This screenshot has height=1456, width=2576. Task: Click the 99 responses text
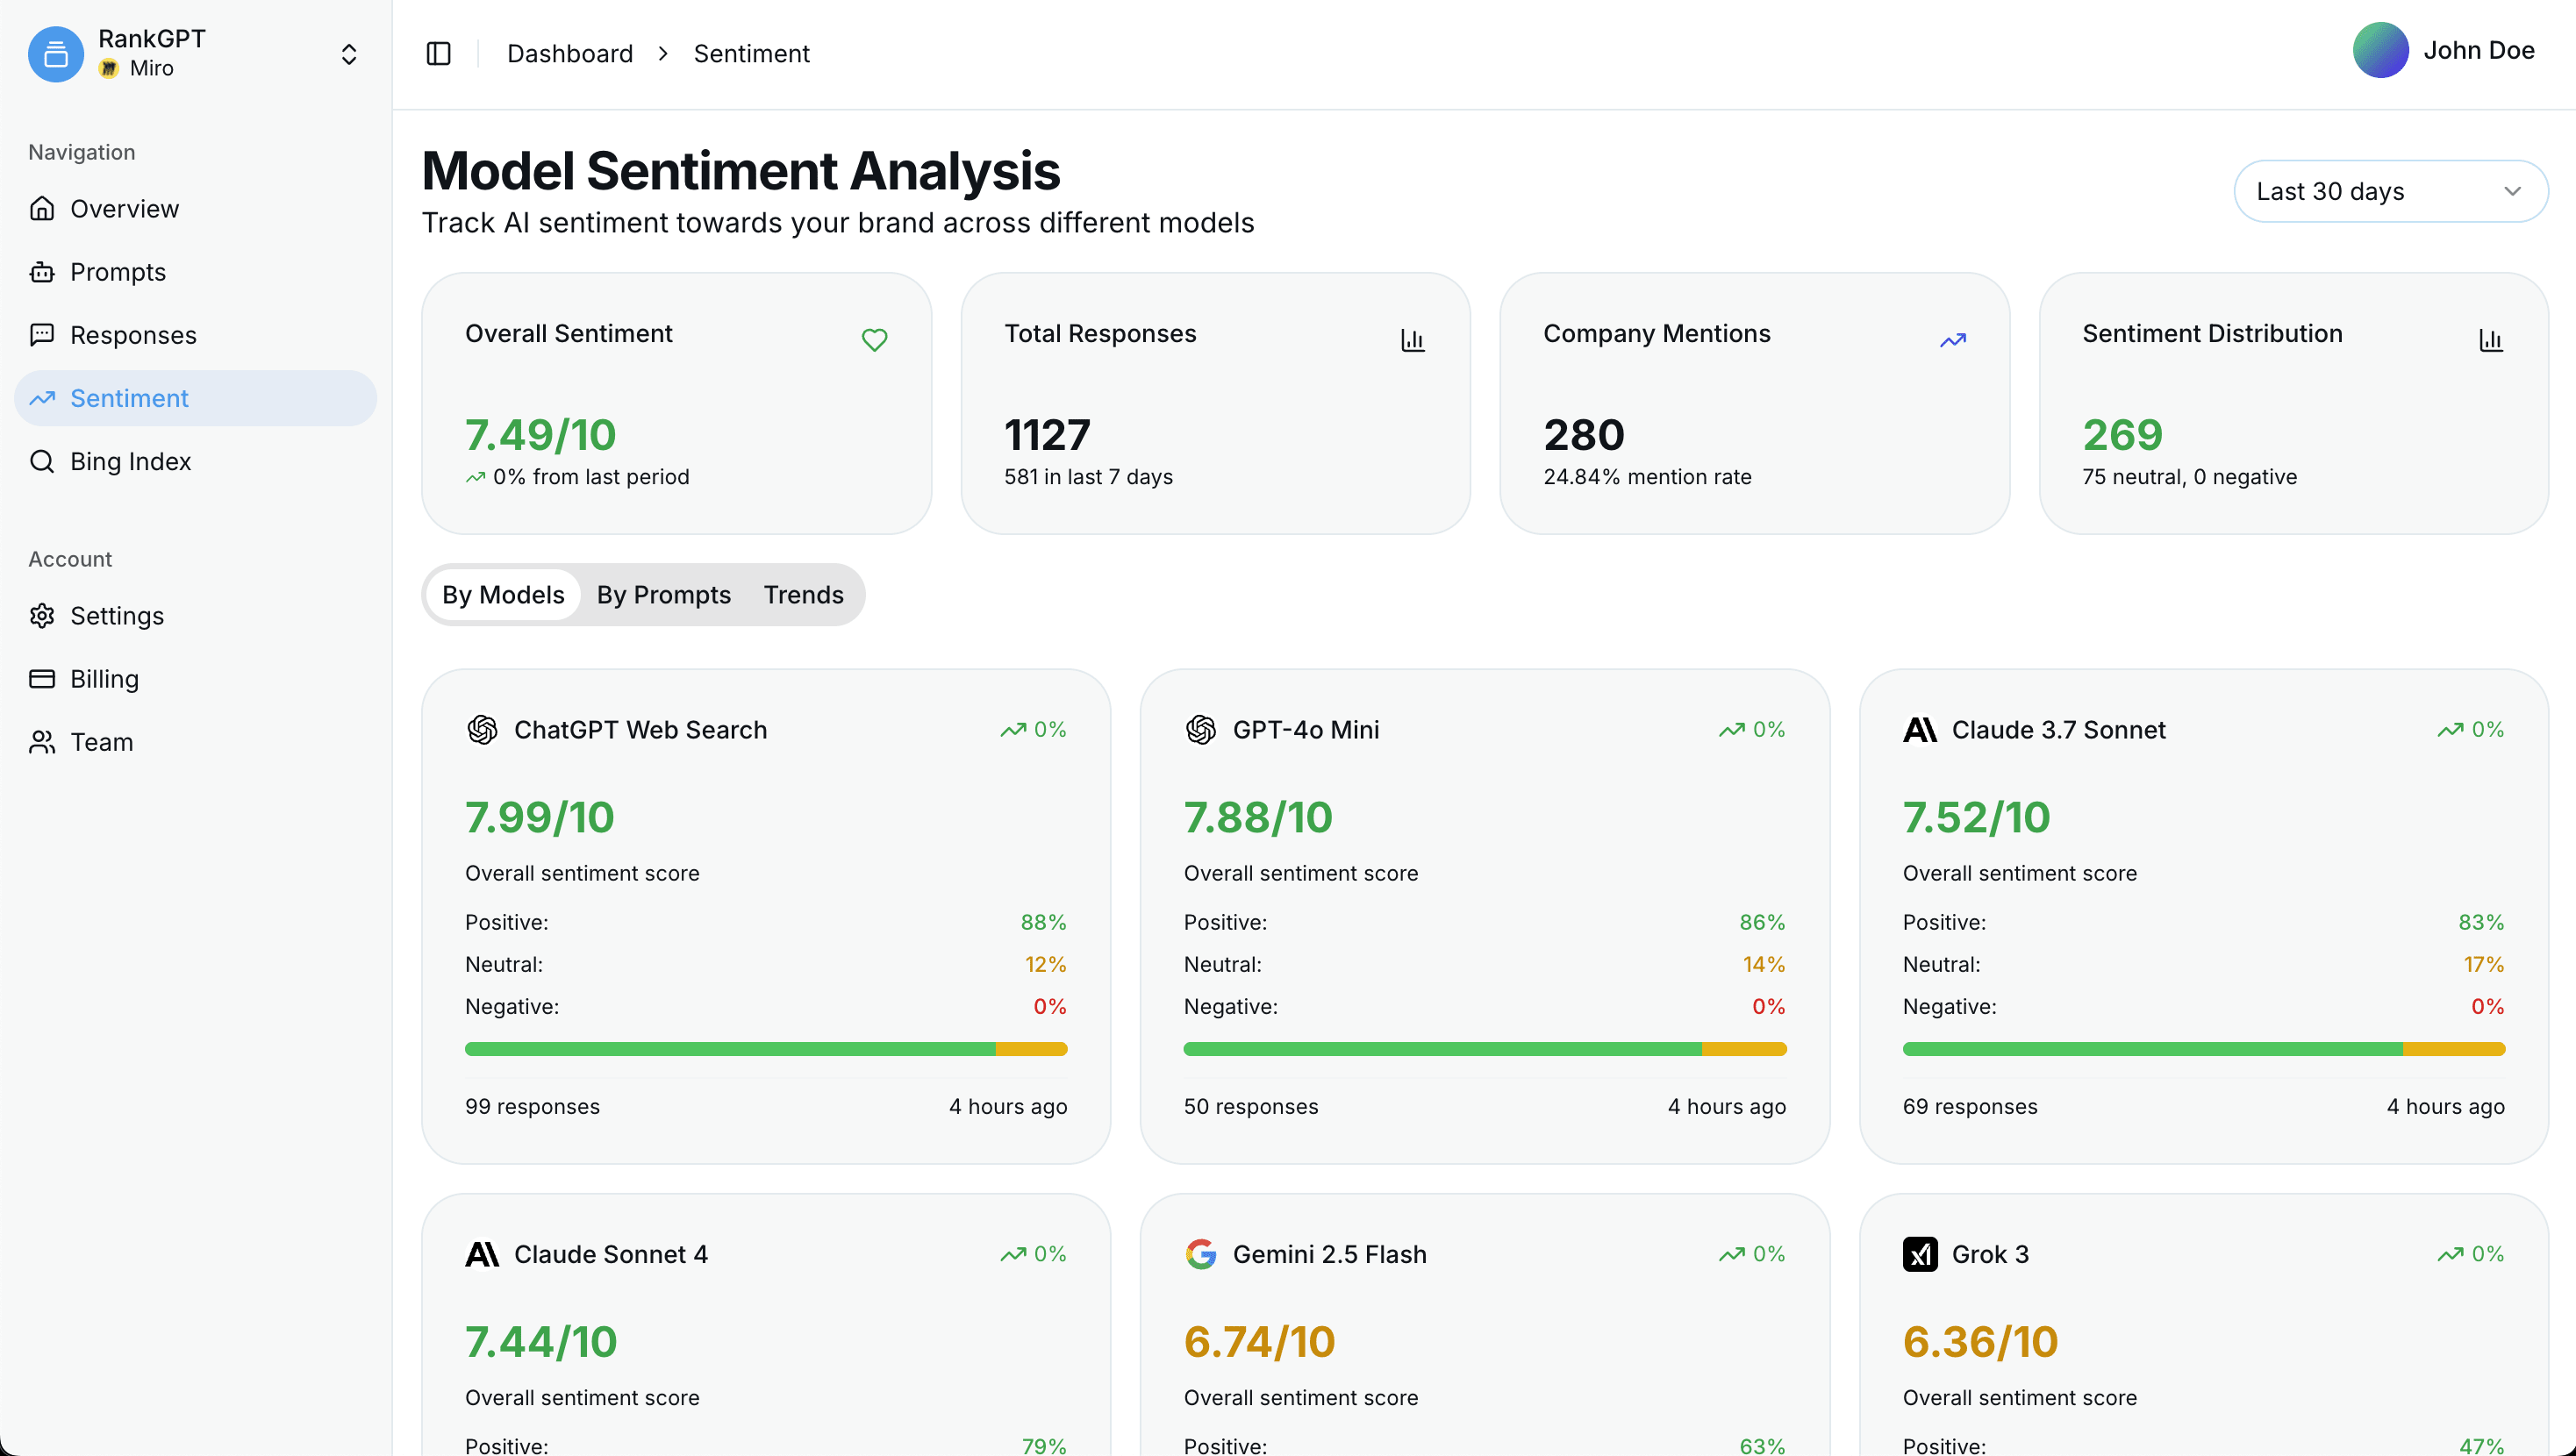[532, 1107]
